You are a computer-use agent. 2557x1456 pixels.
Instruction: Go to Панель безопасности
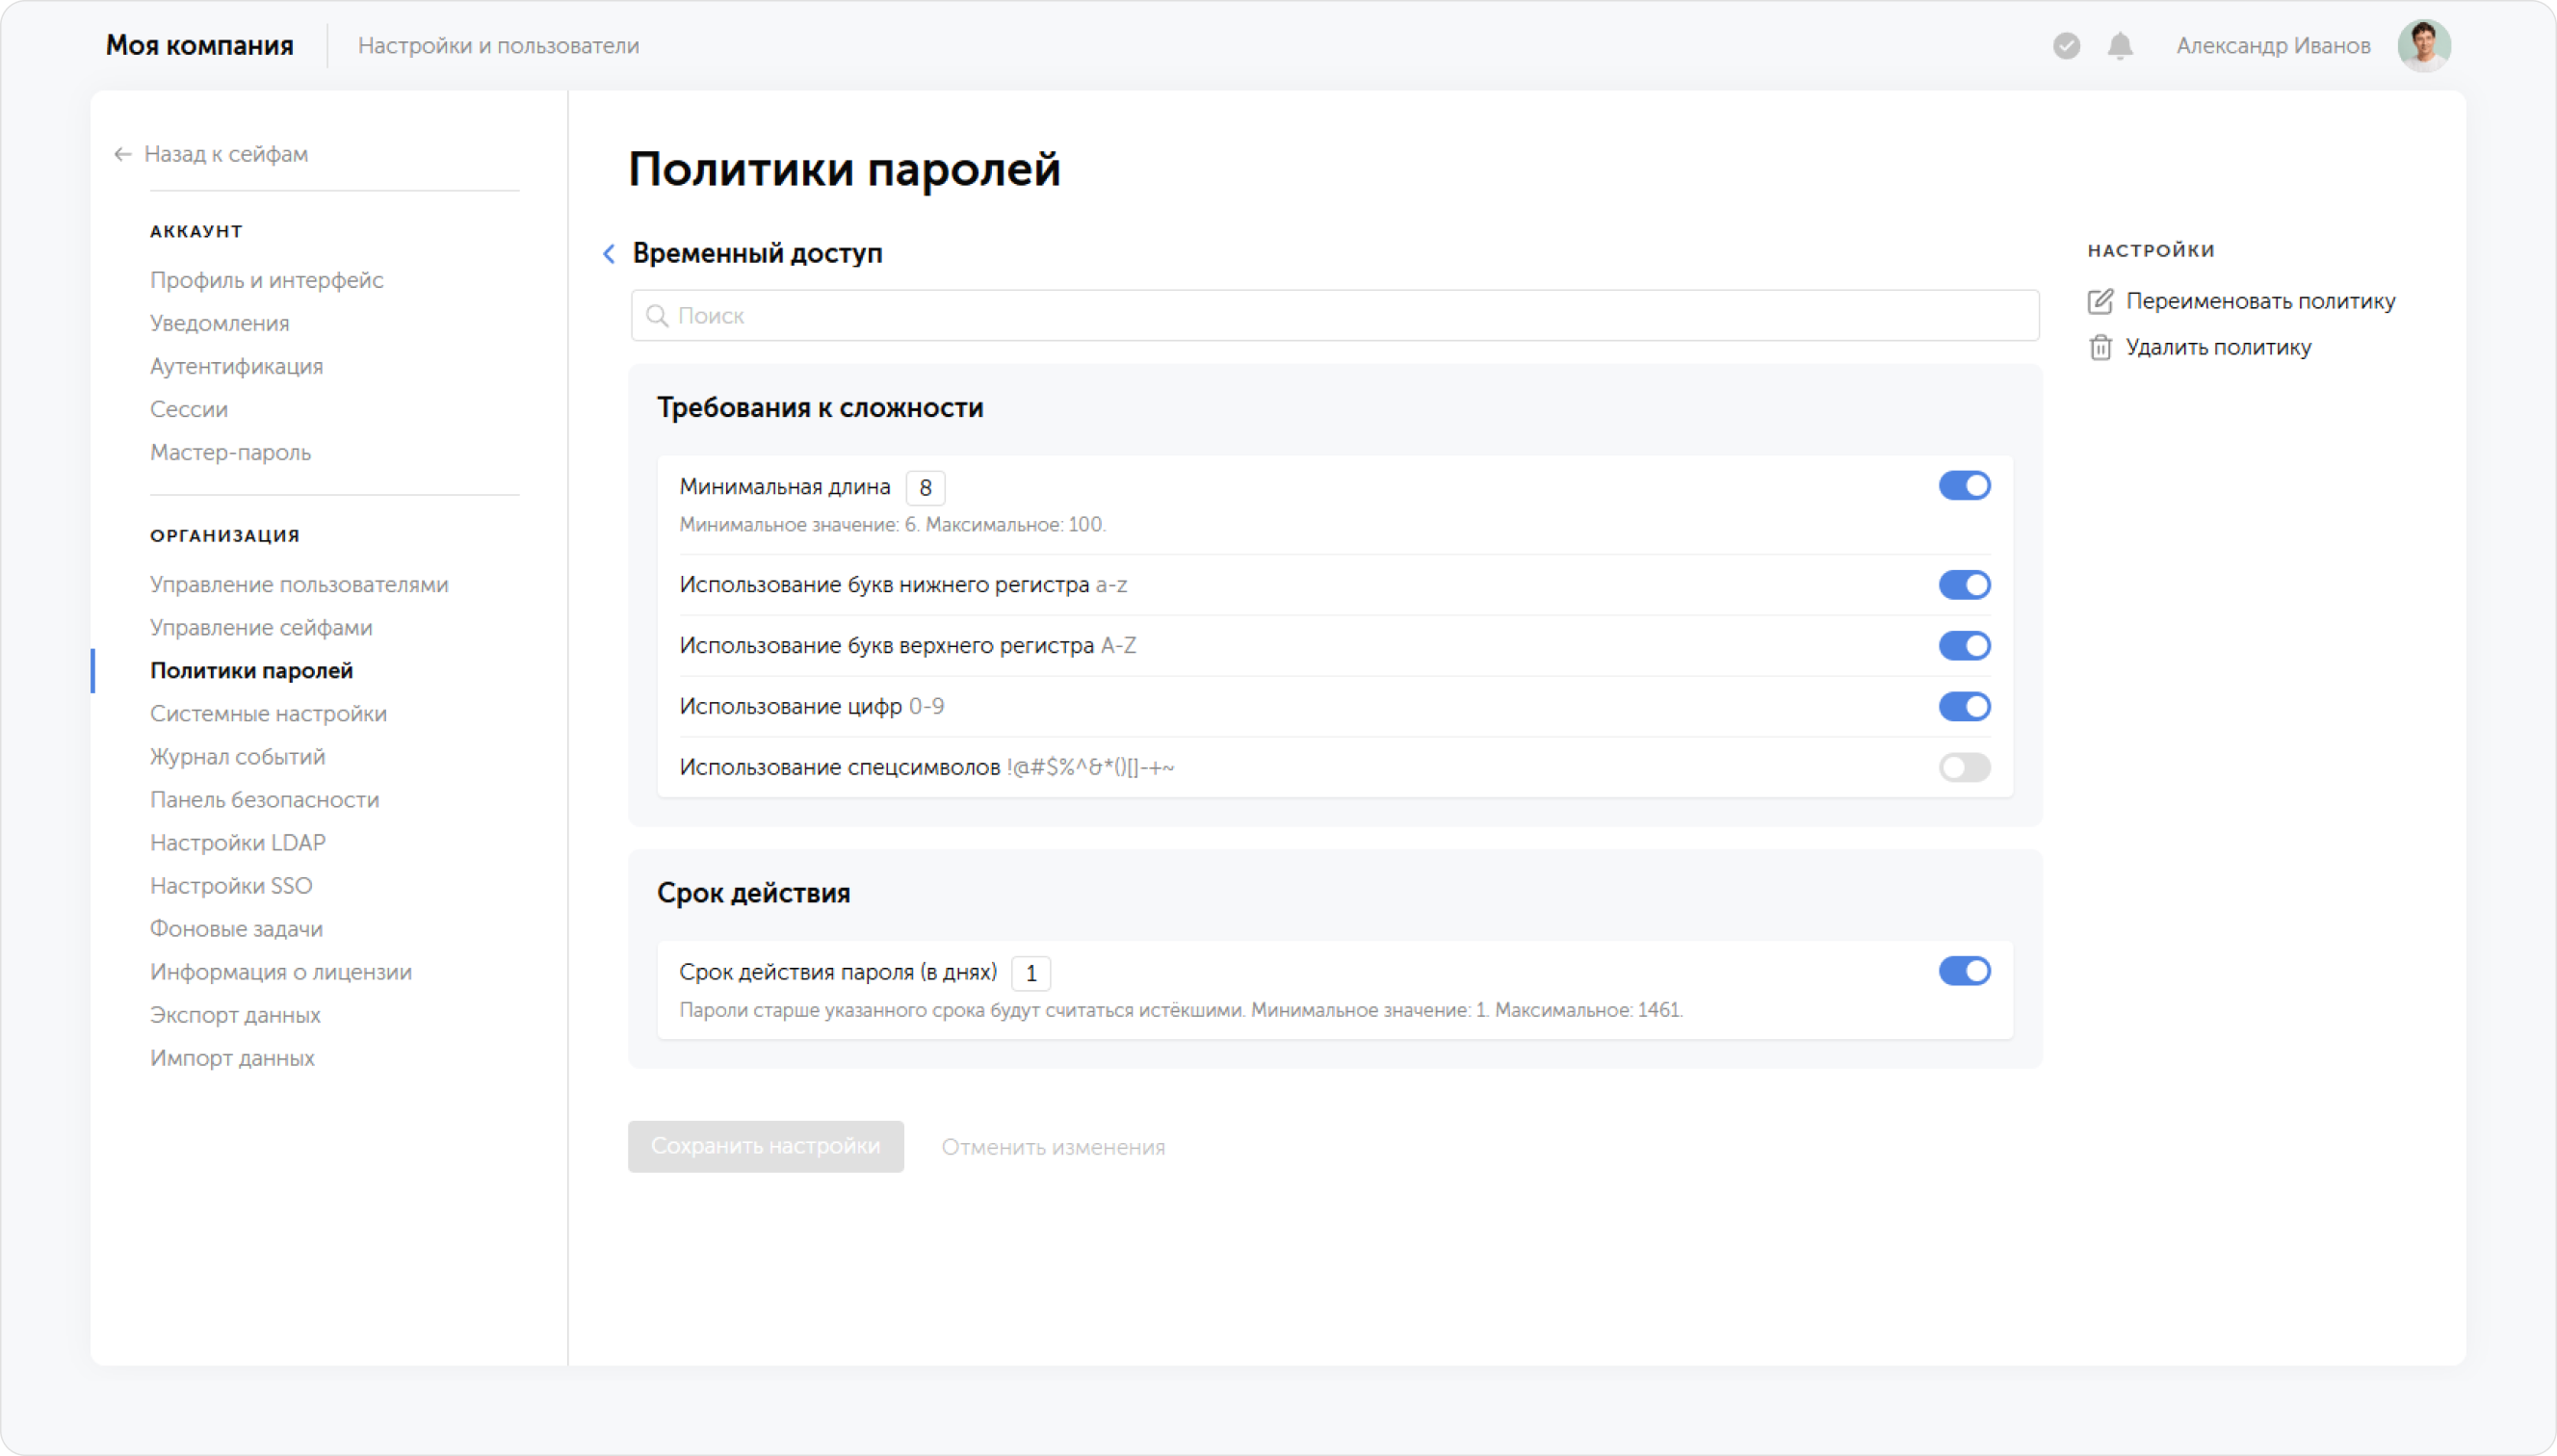[264, 799]
